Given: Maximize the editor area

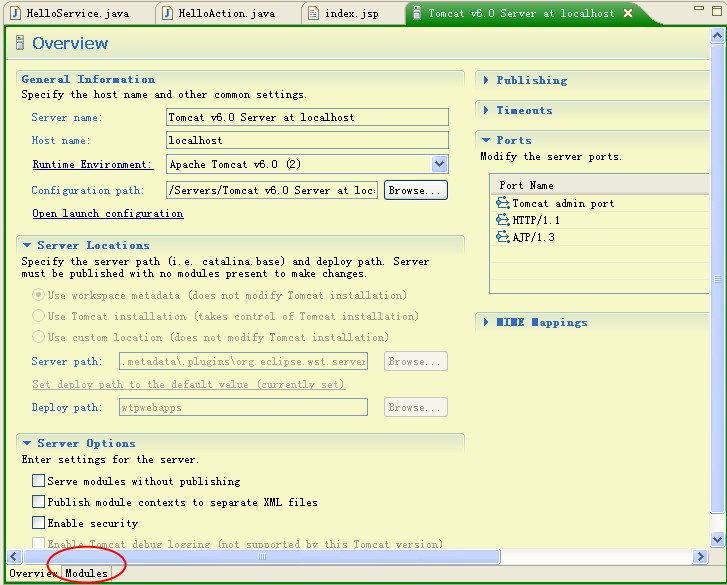Looking at the screenshot, I should pyautogui.click(x=717, y=11).
